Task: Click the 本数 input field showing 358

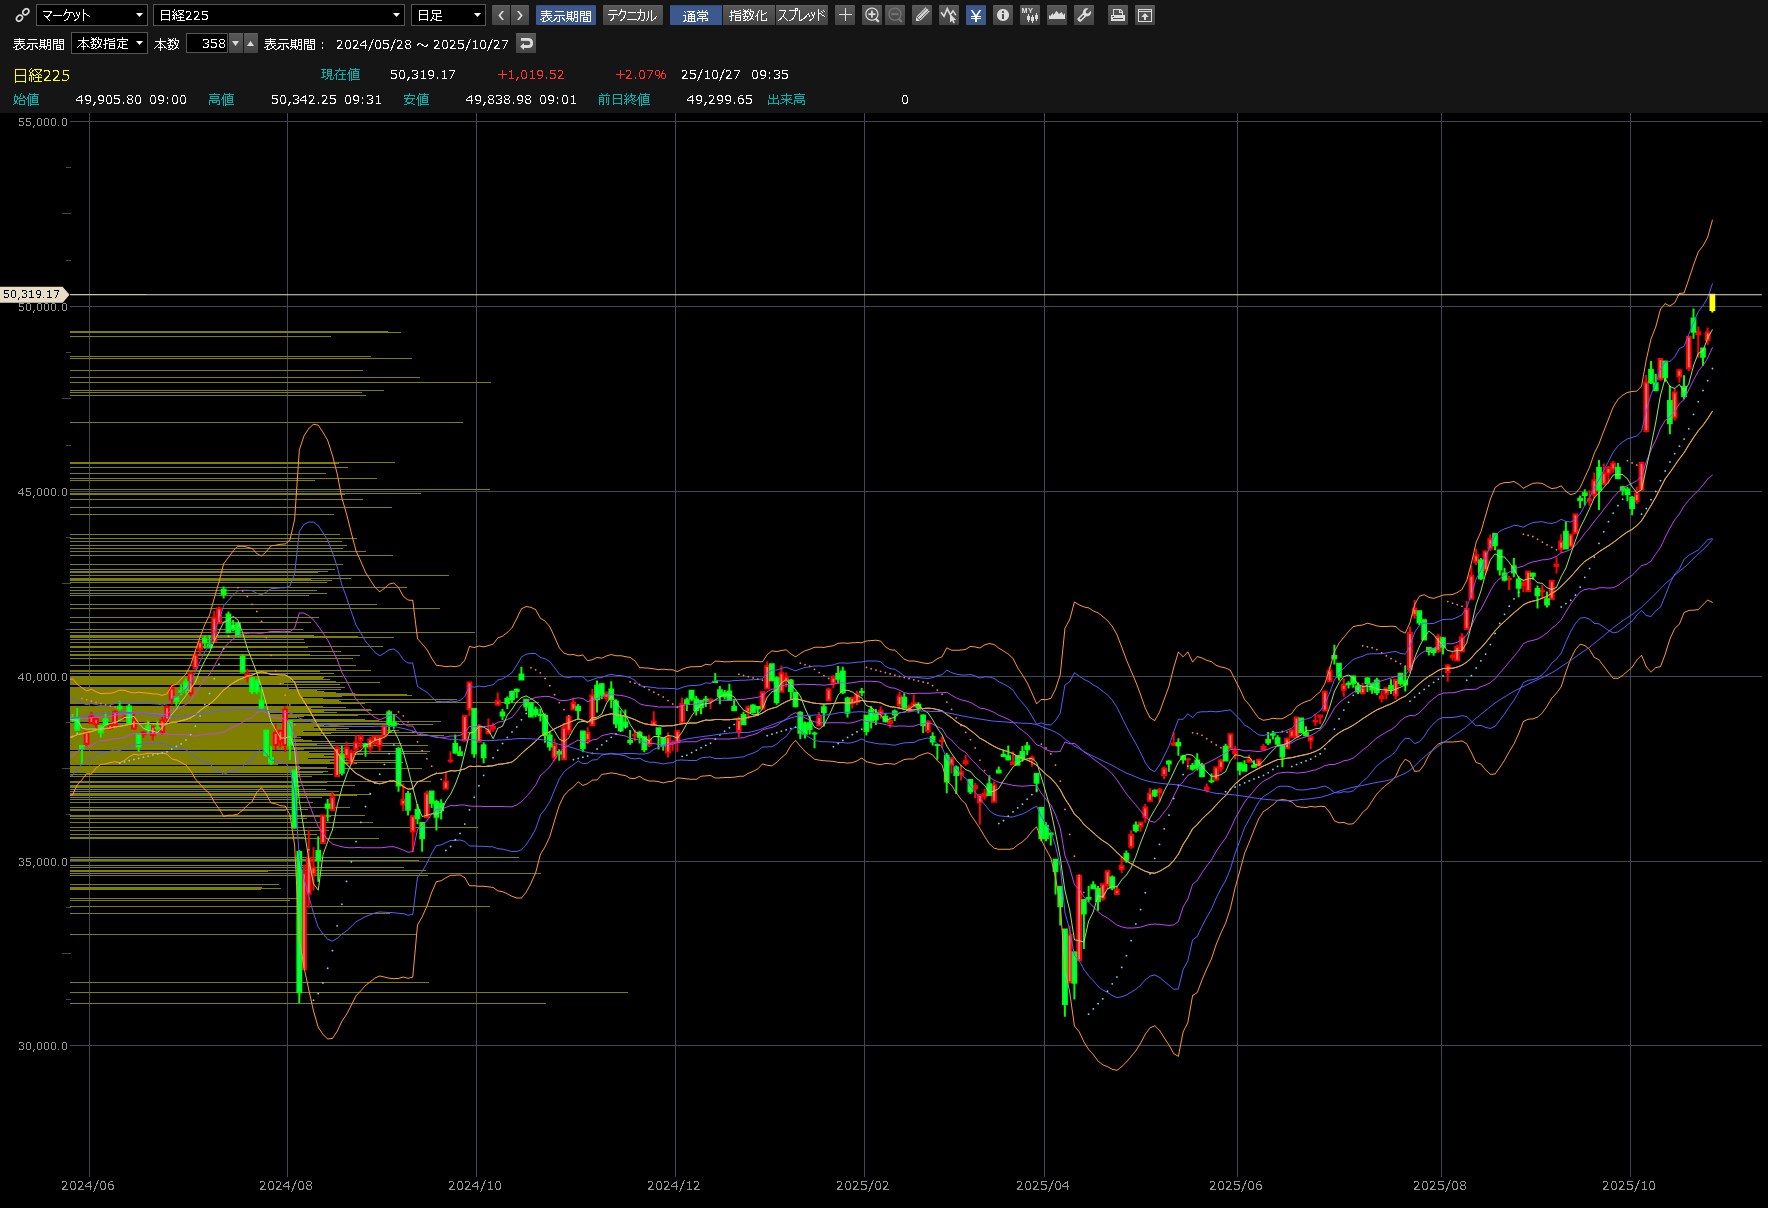Action: 208,43
